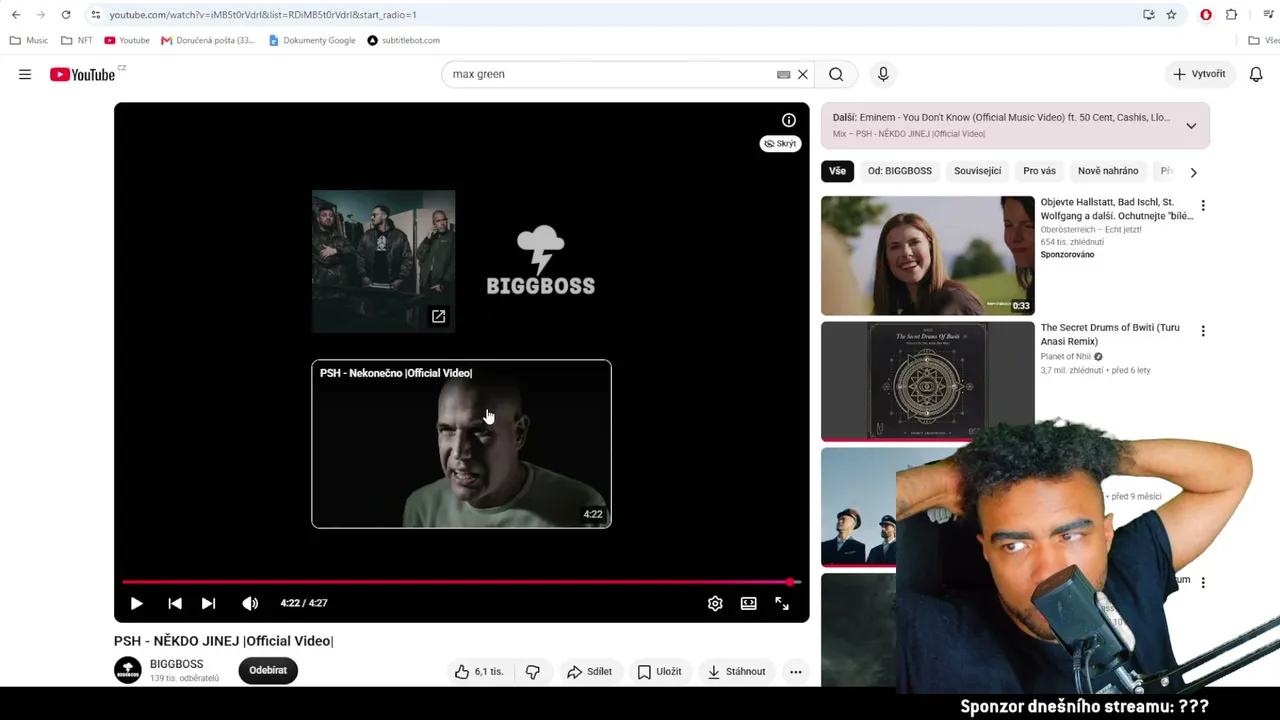Play the video
This screenshot has height=720, width=1280.
[x=137, y=603]
